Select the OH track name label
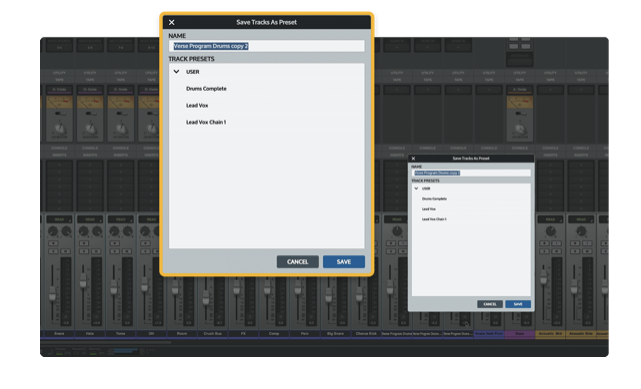This screenshot has height=389, width=641. coord(151,334)
